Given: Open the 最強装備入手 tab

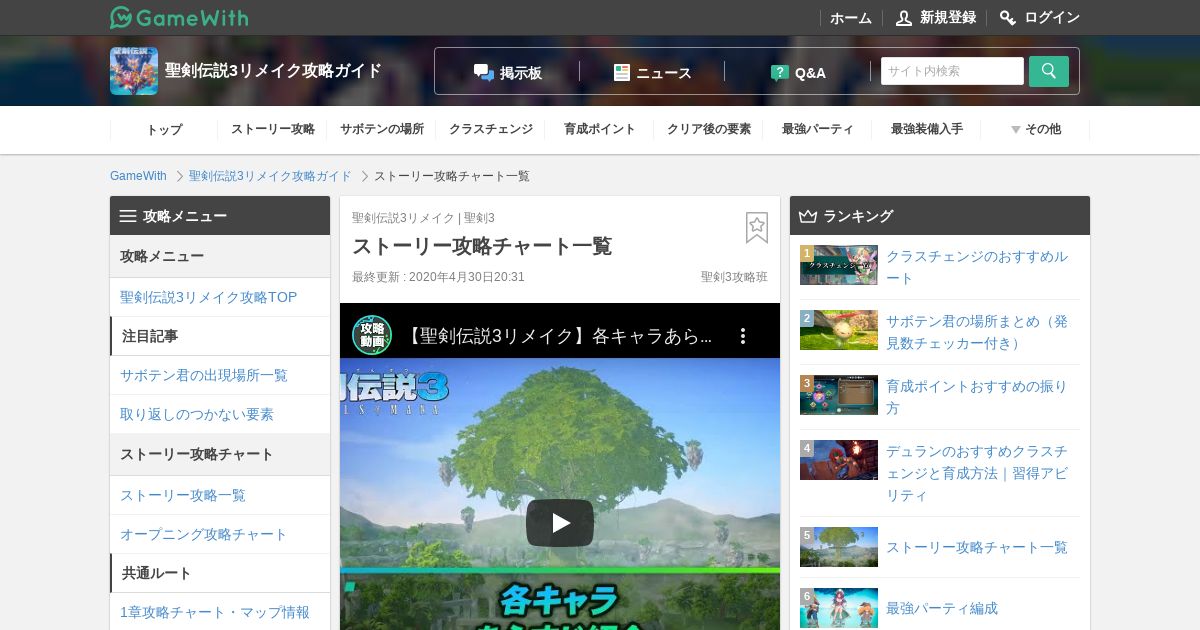Looking at the screenshot, I should point(927,129).
